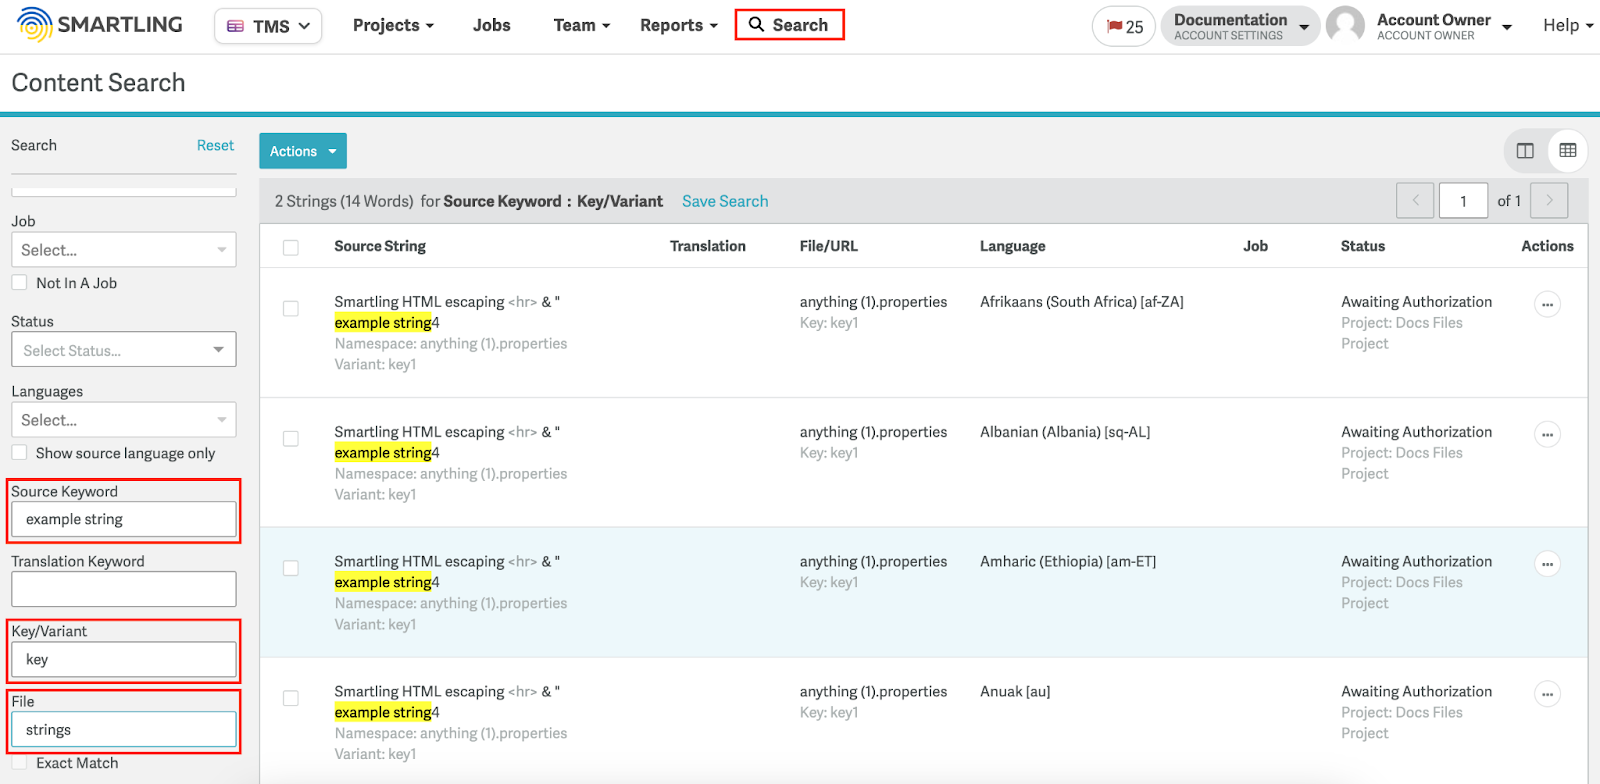Screen dimensions: 1600x784
Task: Open the flagged notifications badge showing 25
Action: coord(1124,27)
